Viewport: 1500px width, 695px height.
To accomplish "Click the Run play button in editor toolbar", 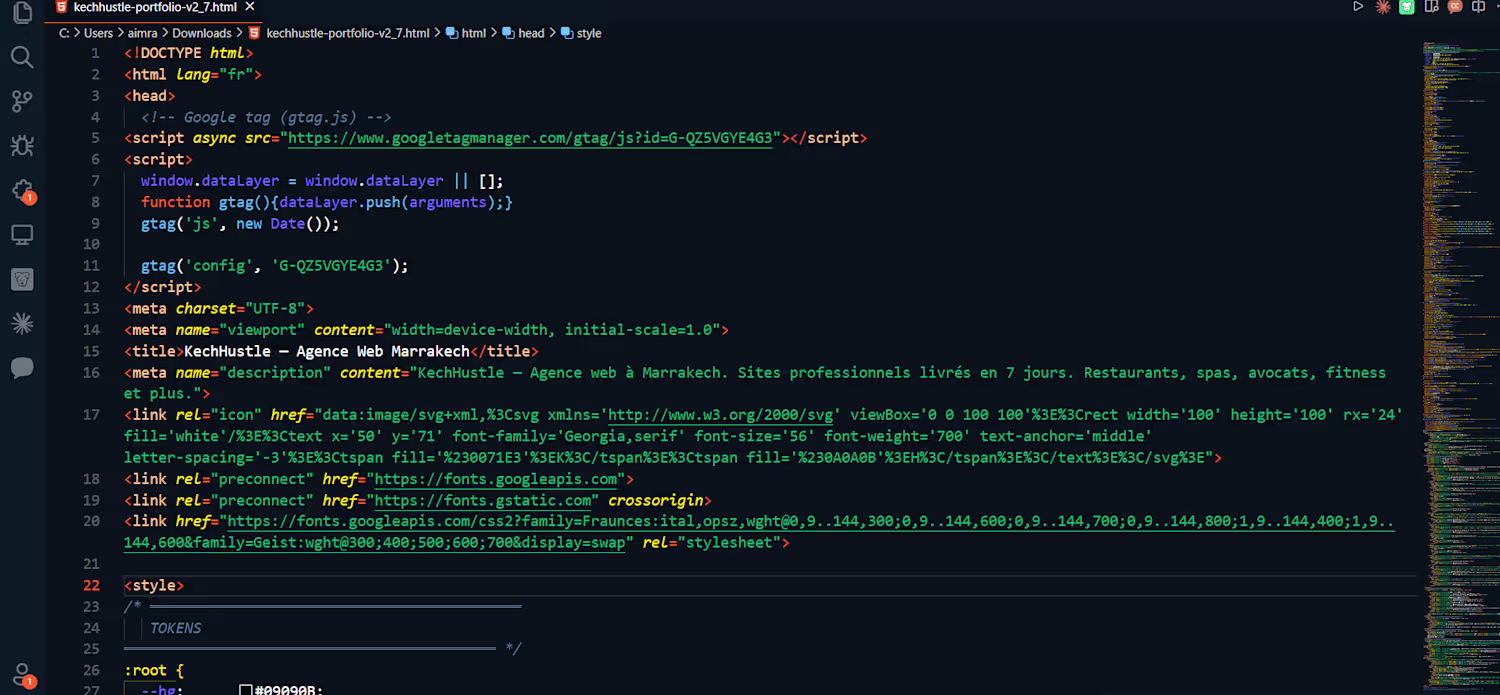I will [1358, 6].
